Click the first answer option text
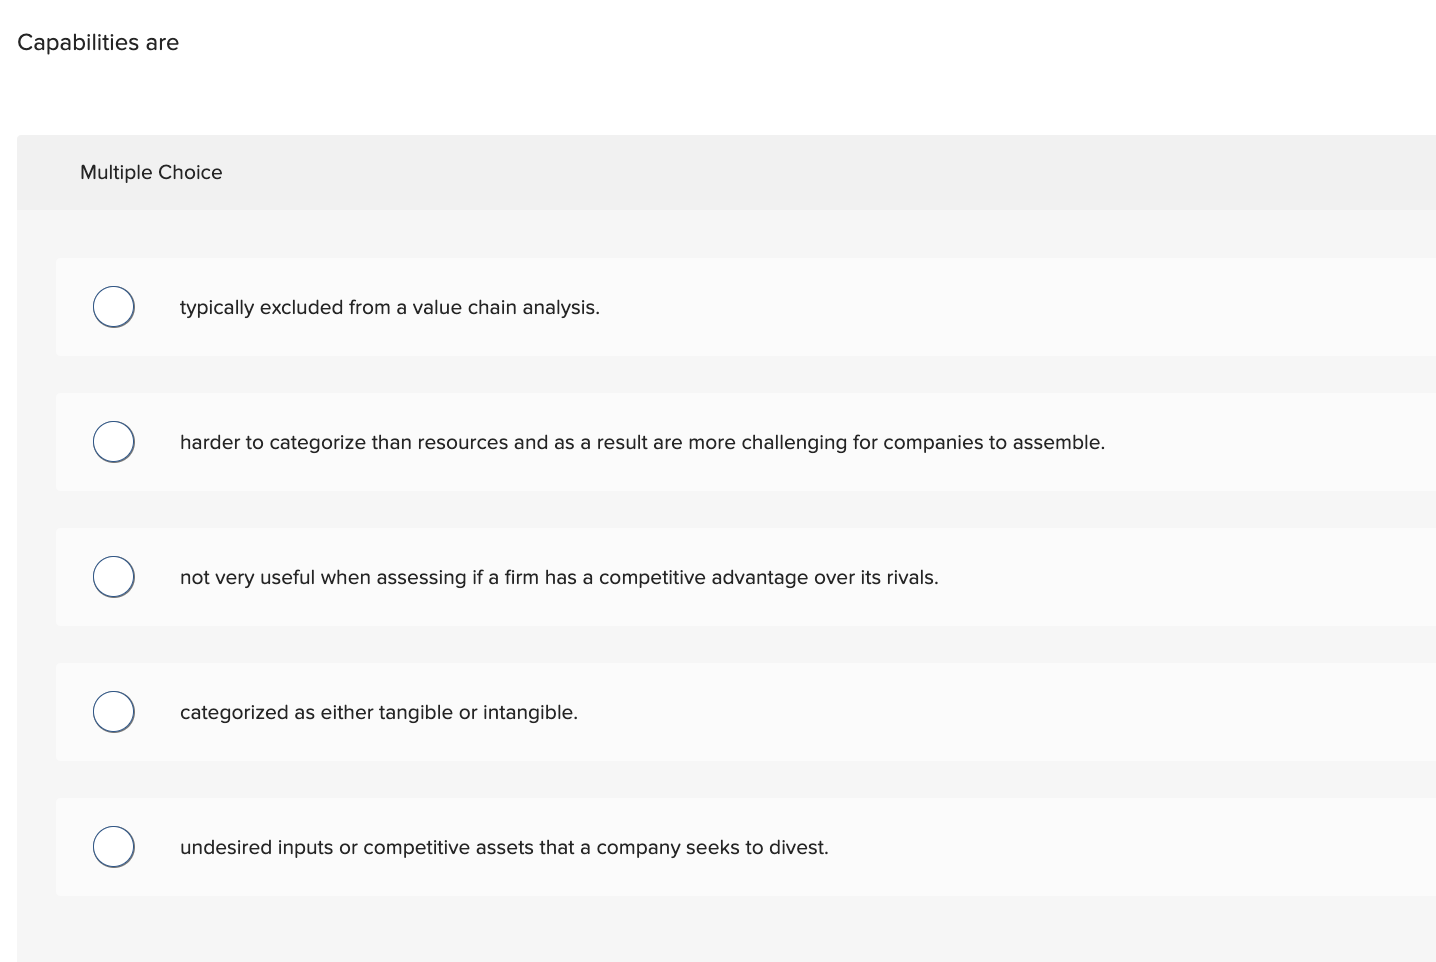This screenshot has height=962, width=1436. [x=389, y=307]
